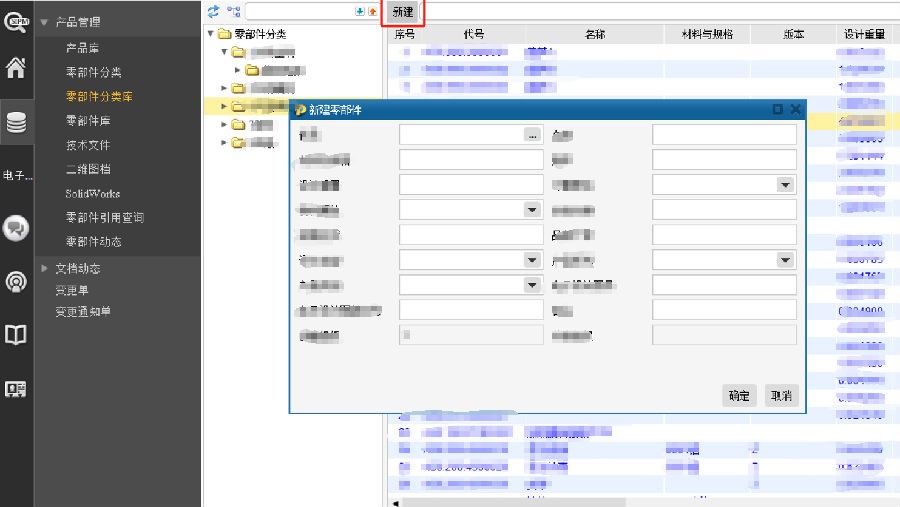
Task: Expand the 文档动态 menu section
Action: [x=45, y=268]
